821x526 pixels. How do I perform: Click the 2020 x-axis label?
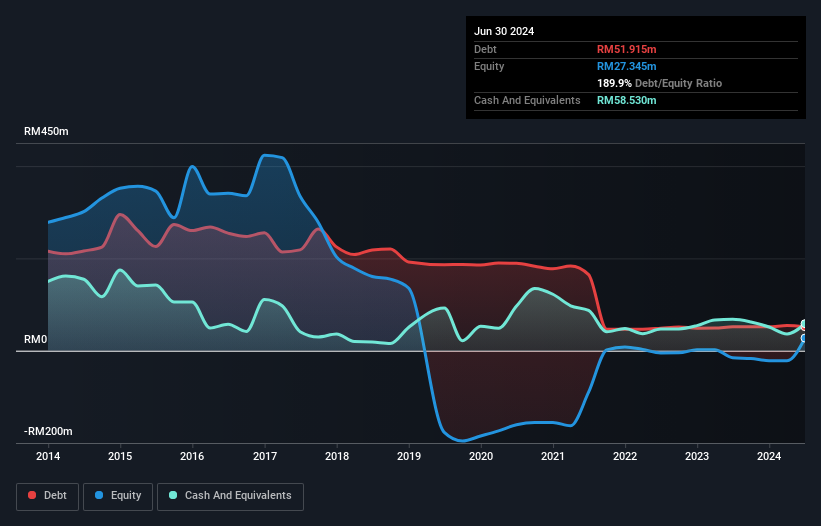481,456
